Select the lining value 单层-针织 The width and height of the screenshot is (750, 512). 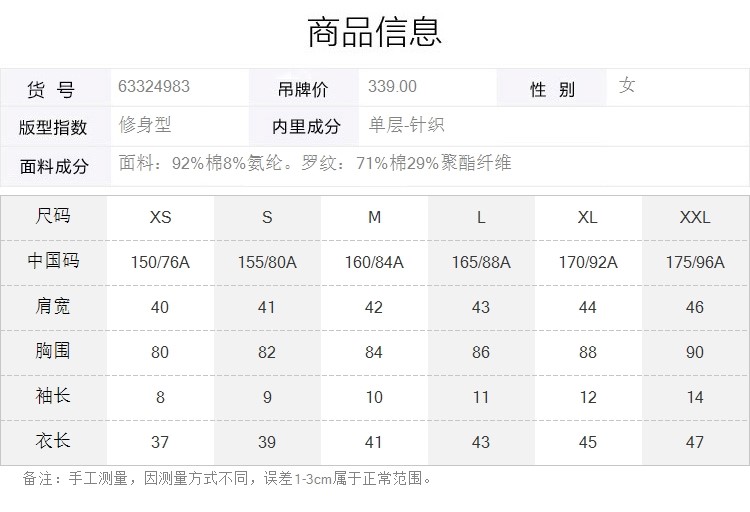pos(406,125)
